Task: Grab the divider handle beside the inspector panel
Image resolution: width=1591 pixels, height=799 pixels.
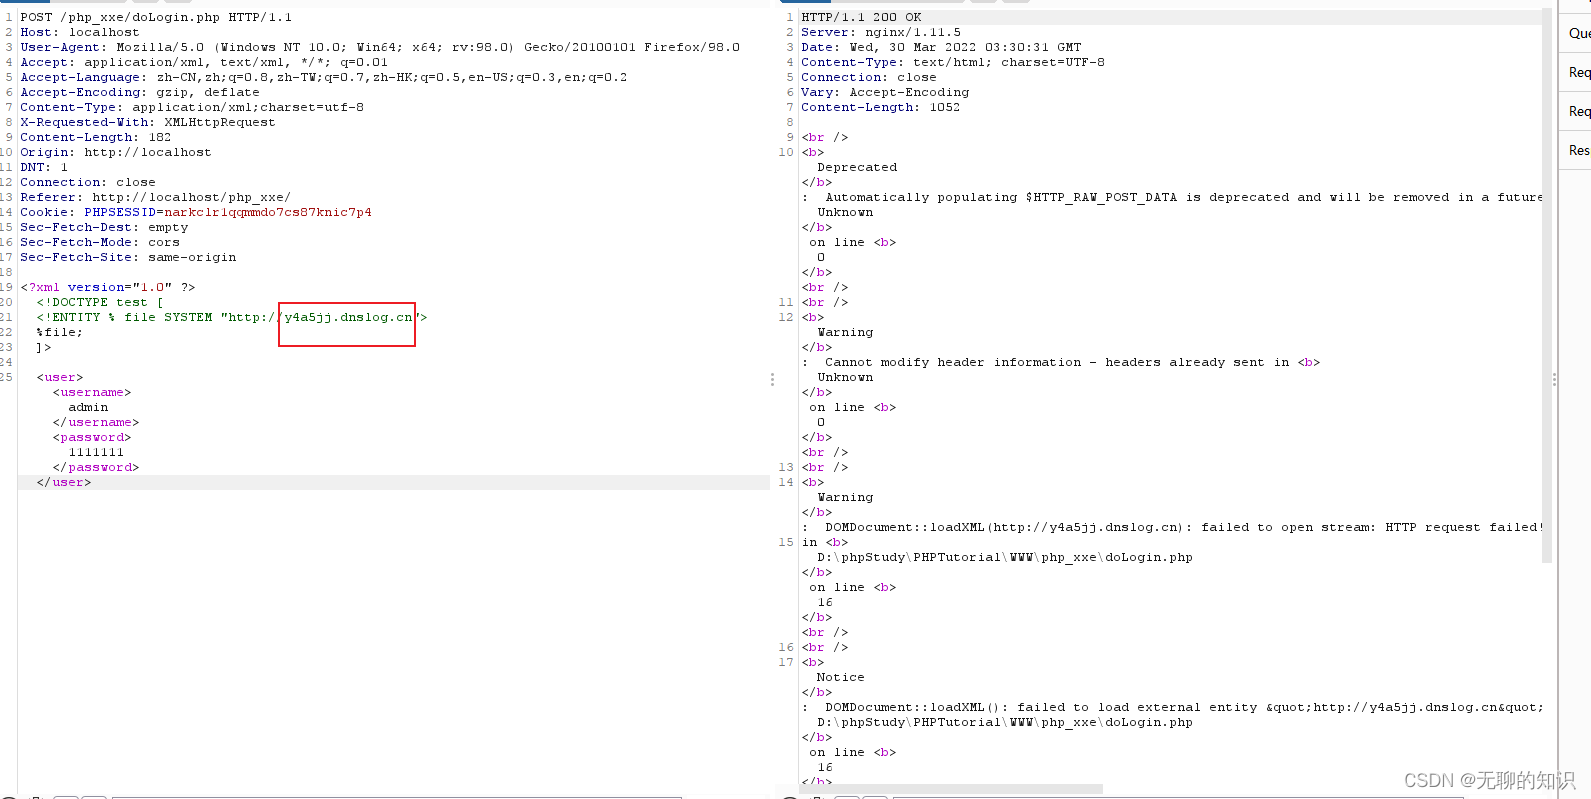Action: click(1554, 380)
